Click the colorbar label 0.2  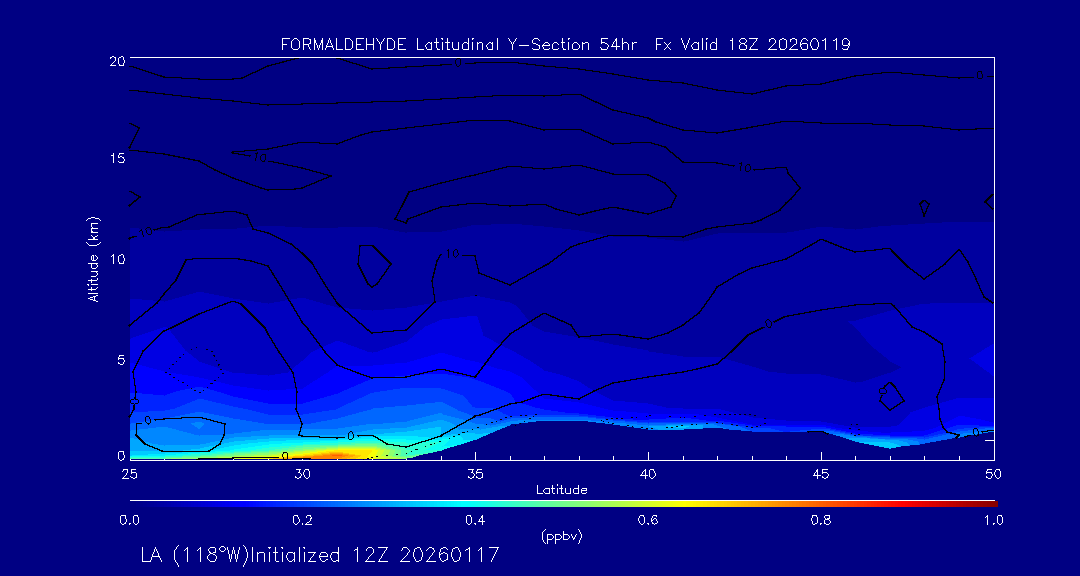click(302, 521)
